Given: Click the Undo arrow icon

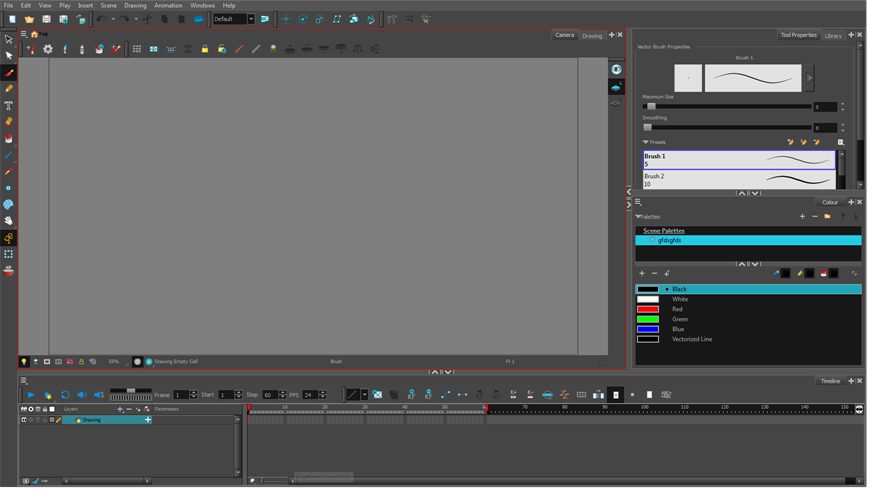Looking at the screenshot, I should [x=100, y=19].
